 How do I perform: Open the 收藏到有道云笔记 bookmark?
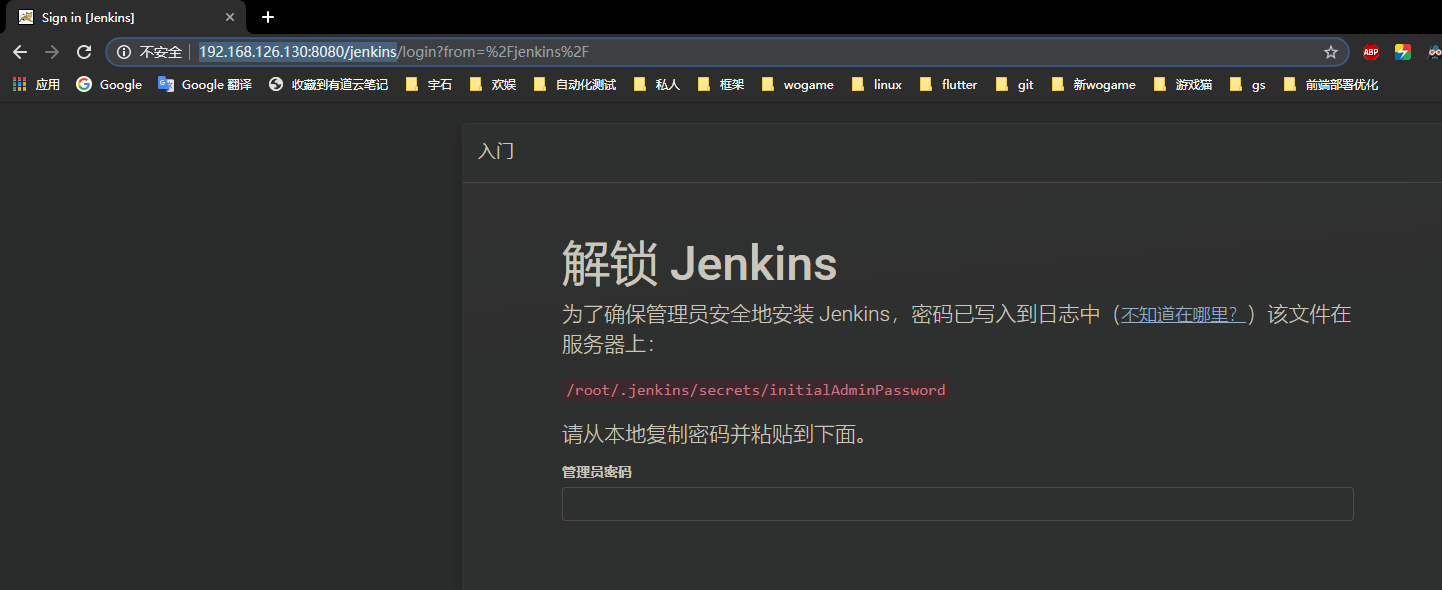click(327, 84)
